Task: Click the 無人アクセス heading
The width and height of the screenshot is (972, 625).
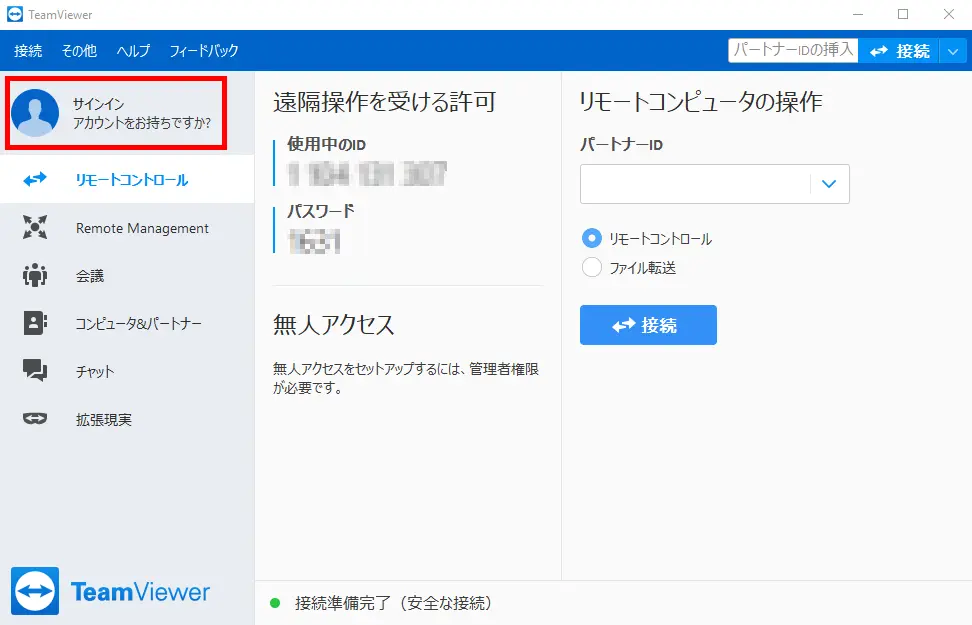Action: [x=334, y=324]
